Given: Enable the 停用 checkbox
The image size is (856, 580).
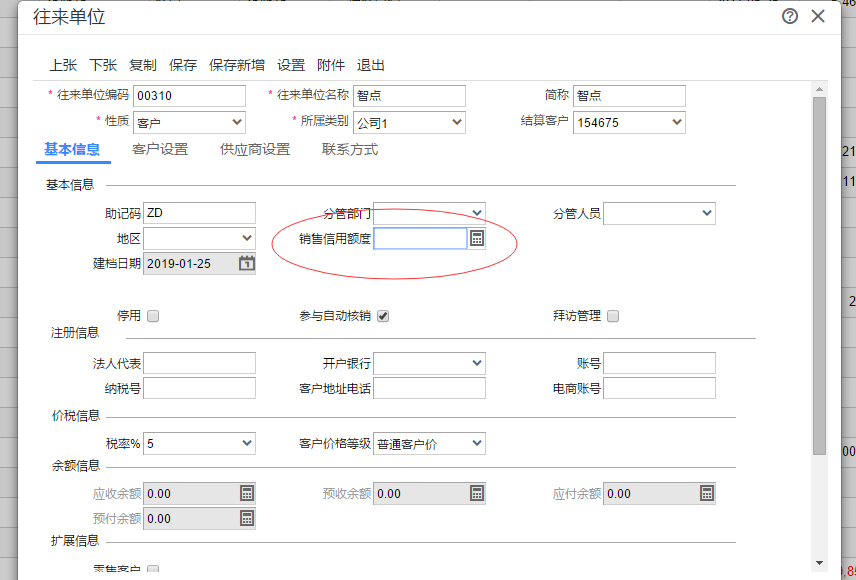Looking at the screenshot, I should [x=153, y=316].
